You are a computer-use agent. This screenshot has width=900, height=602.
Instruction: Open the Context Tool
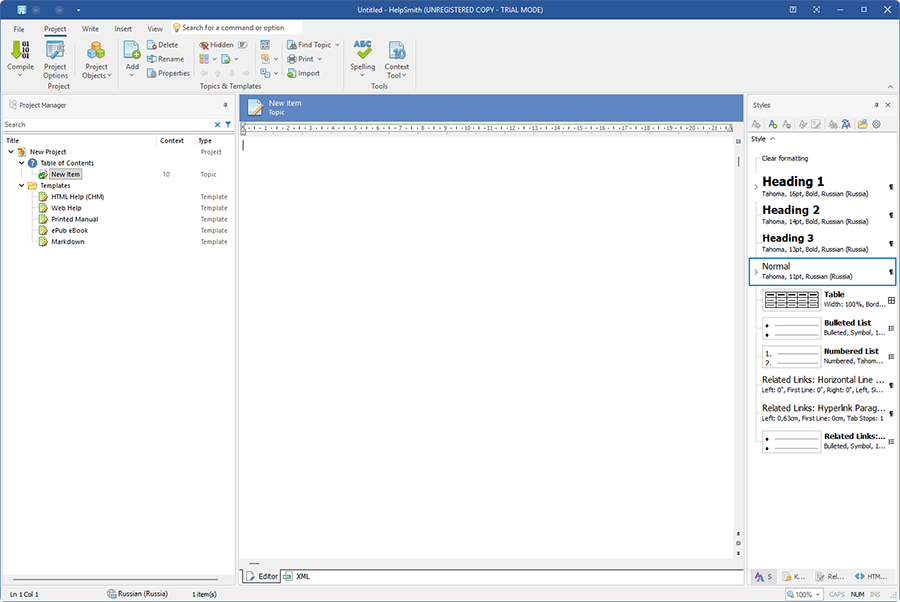point(397,60)
